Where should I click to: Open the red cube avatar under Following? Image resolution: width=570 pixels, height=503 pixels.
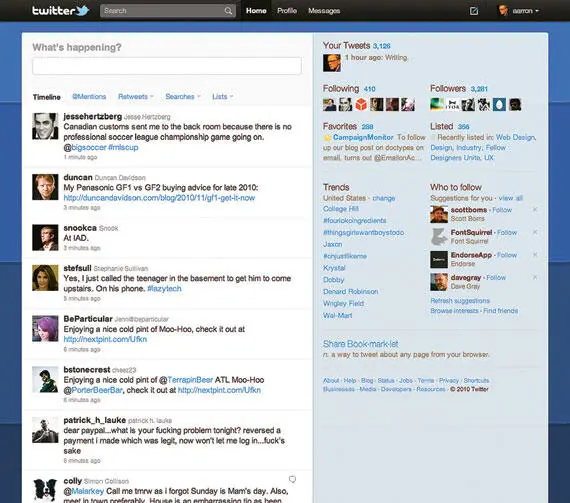pos(361,105)
